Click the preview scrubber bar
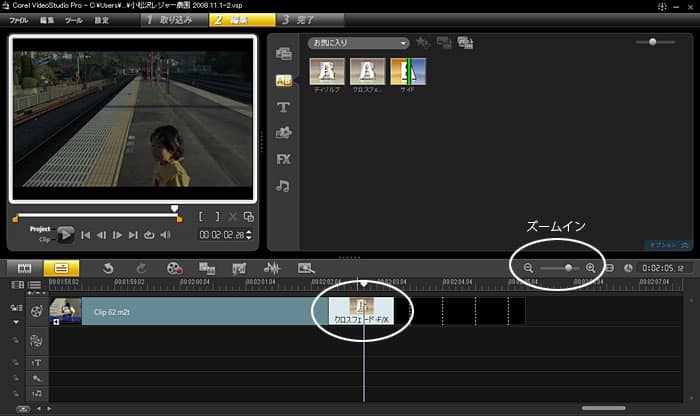The width and height of the screenshot is (700, 416). click(x=97, y=215)
